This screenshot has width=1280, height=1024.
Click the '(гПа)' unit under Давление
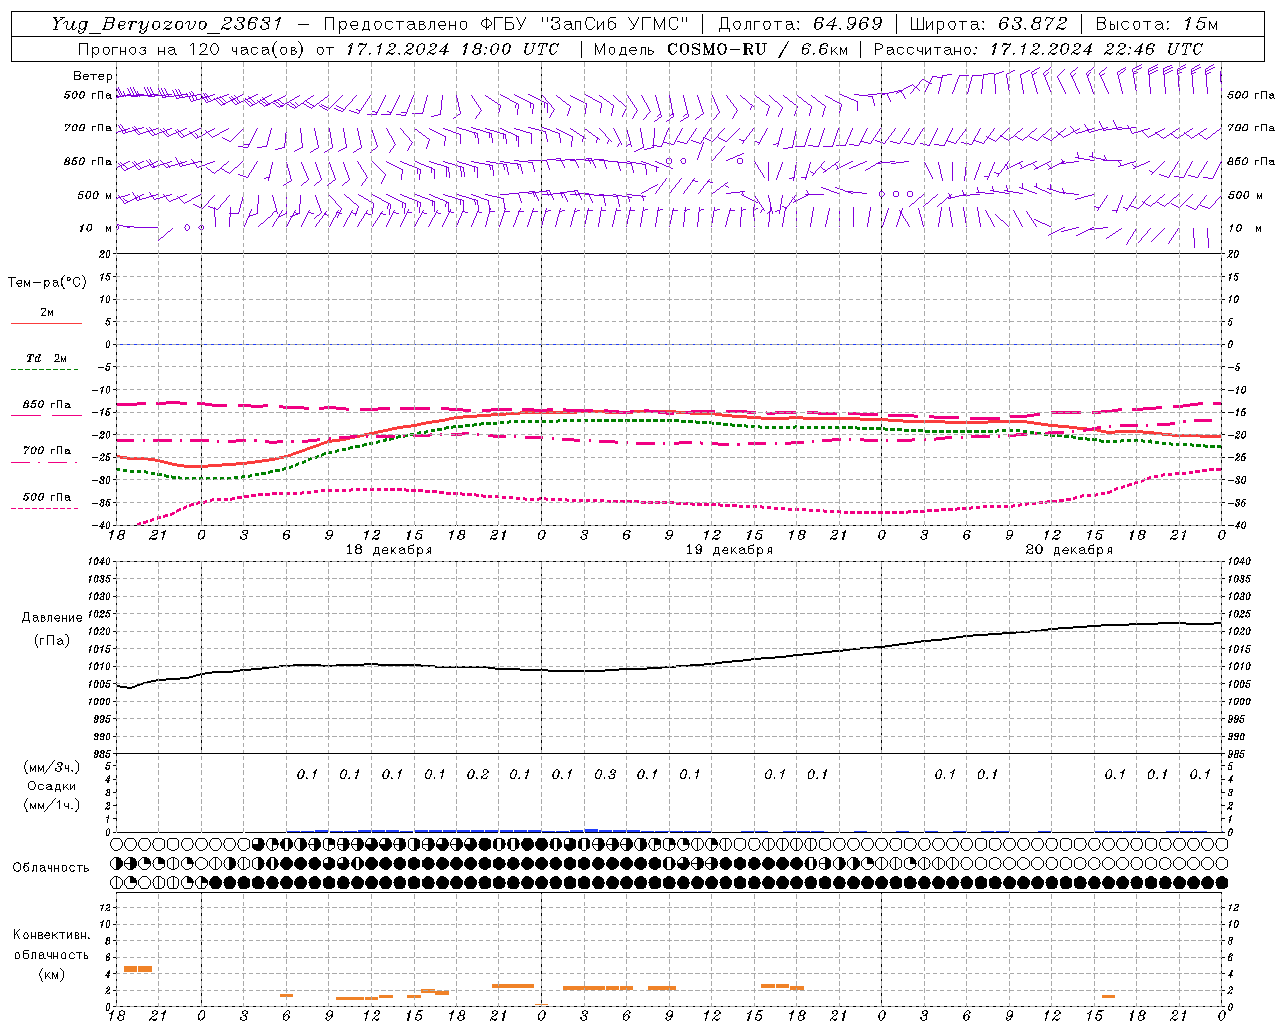tap(52, 641)
